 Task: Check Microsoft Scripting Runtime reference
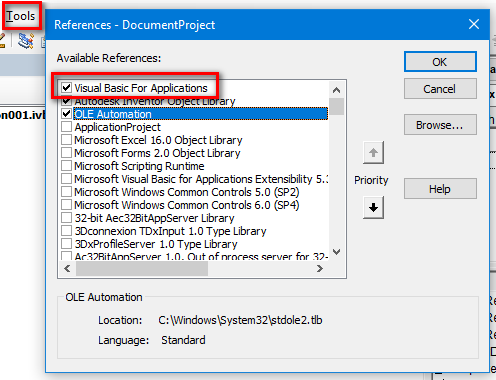[x=66, y=166]
